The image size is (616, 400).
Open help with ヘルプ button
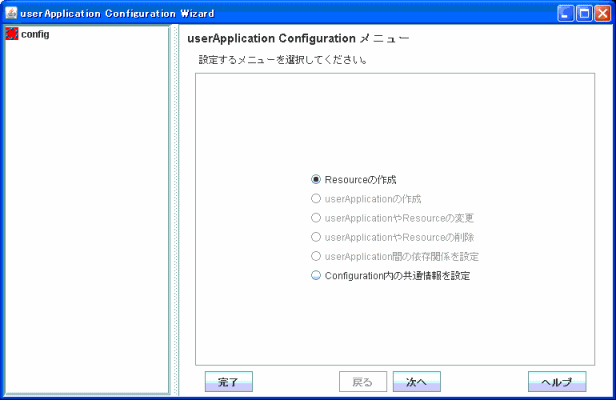[557, 382]
